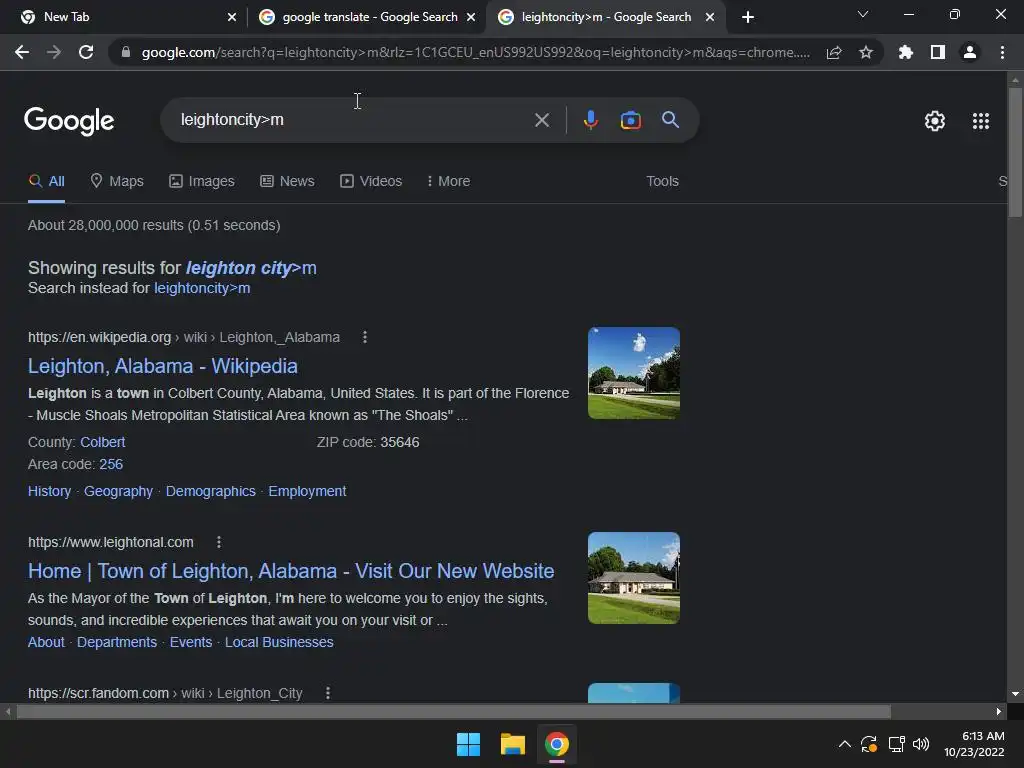This screenshot has height=768, width=1024.
Task: Close the google translate tab
Action: tap(471, 18)
